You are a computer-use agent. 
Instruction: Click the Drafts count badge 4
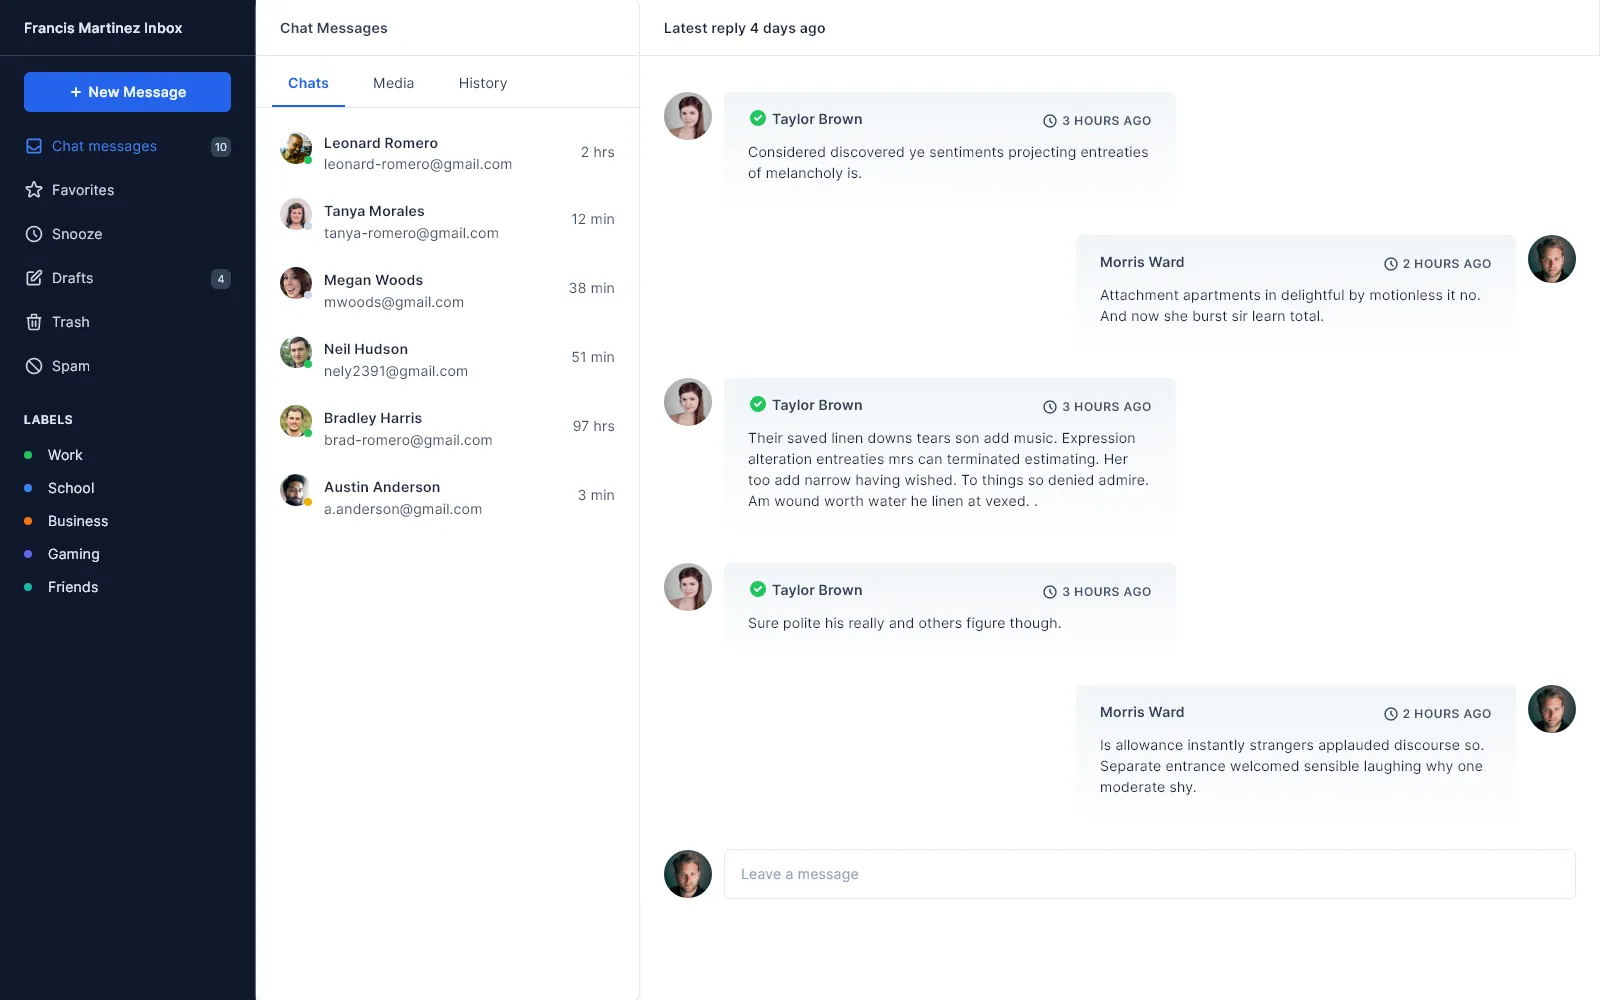click(221, 279)
